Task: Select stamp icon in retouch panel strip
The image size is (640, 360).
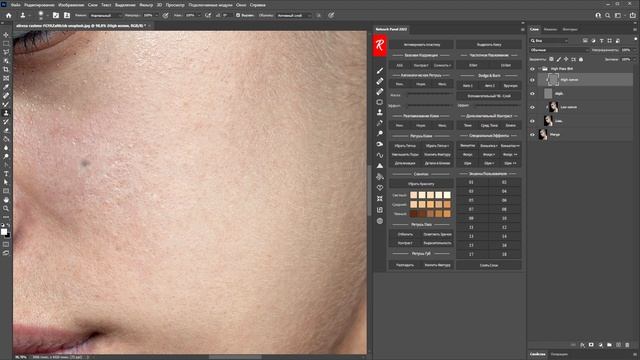Action: (380, 112)
